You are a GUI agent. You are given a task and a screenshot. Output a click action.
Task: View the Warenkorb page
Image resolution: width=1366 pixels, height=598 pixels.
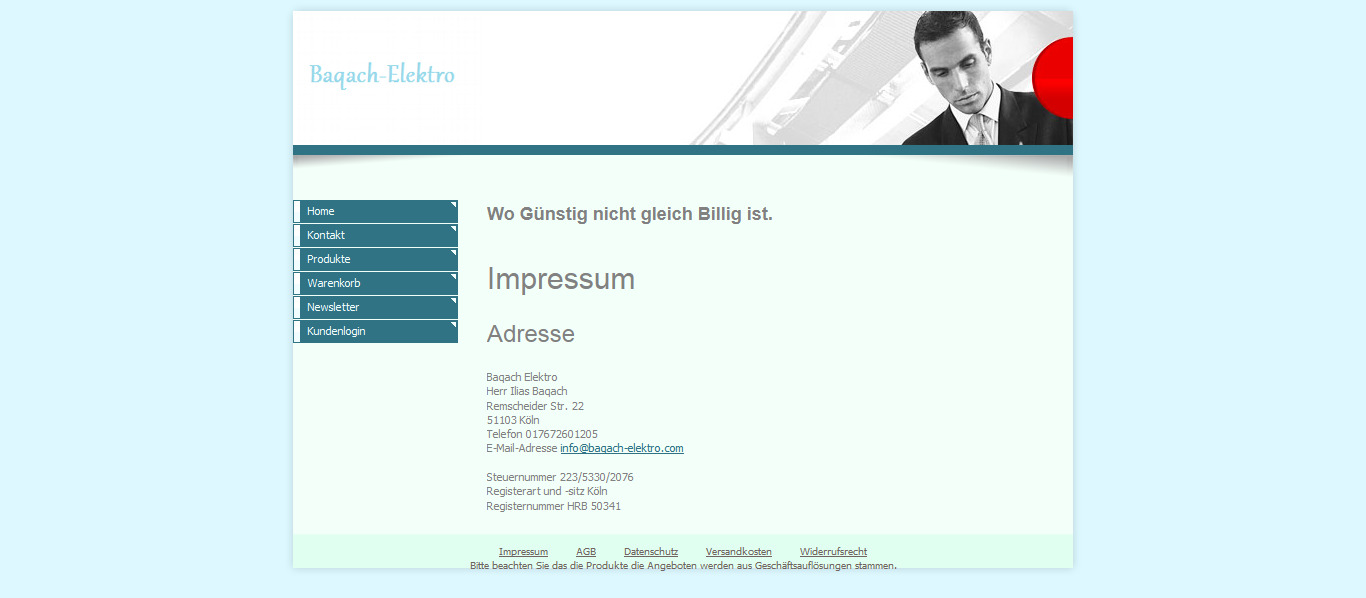(x=375, y=283)
